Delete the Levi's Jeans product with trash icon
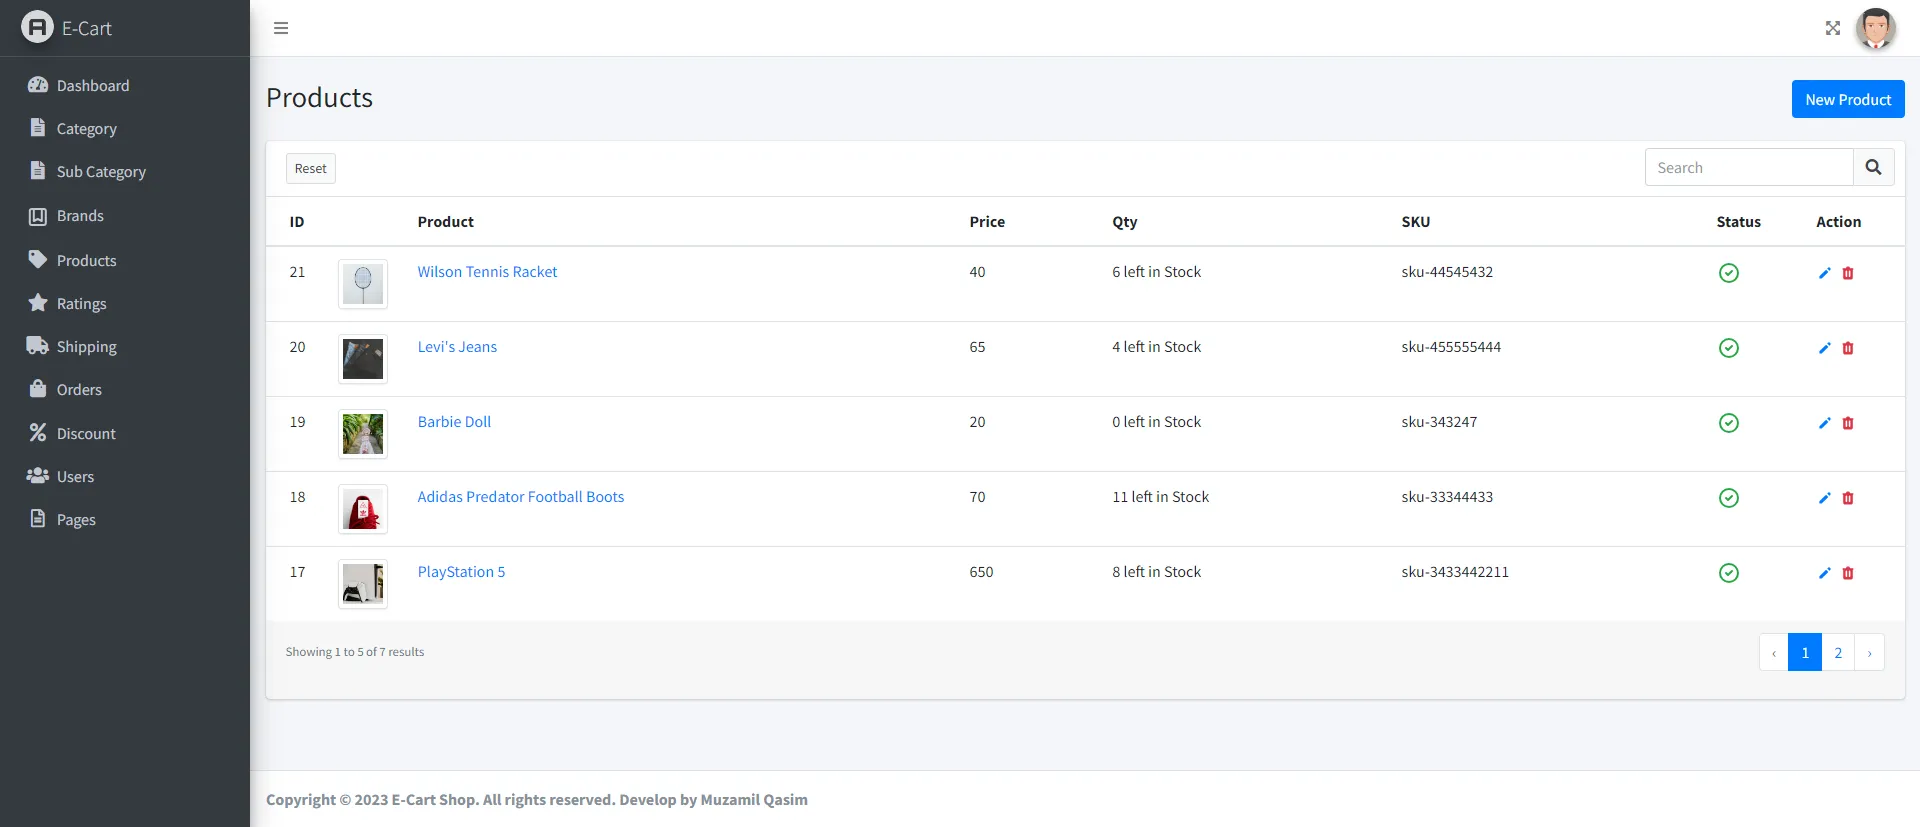Screen dimensions: 1920x827 pos(1848,348)
